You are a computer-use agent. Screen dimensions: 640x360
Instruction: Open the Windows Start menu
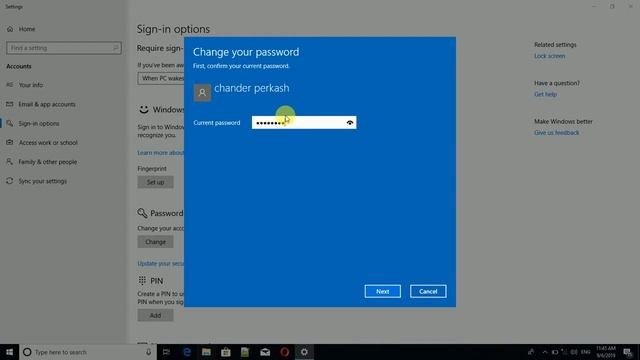[x=9, y=352]
